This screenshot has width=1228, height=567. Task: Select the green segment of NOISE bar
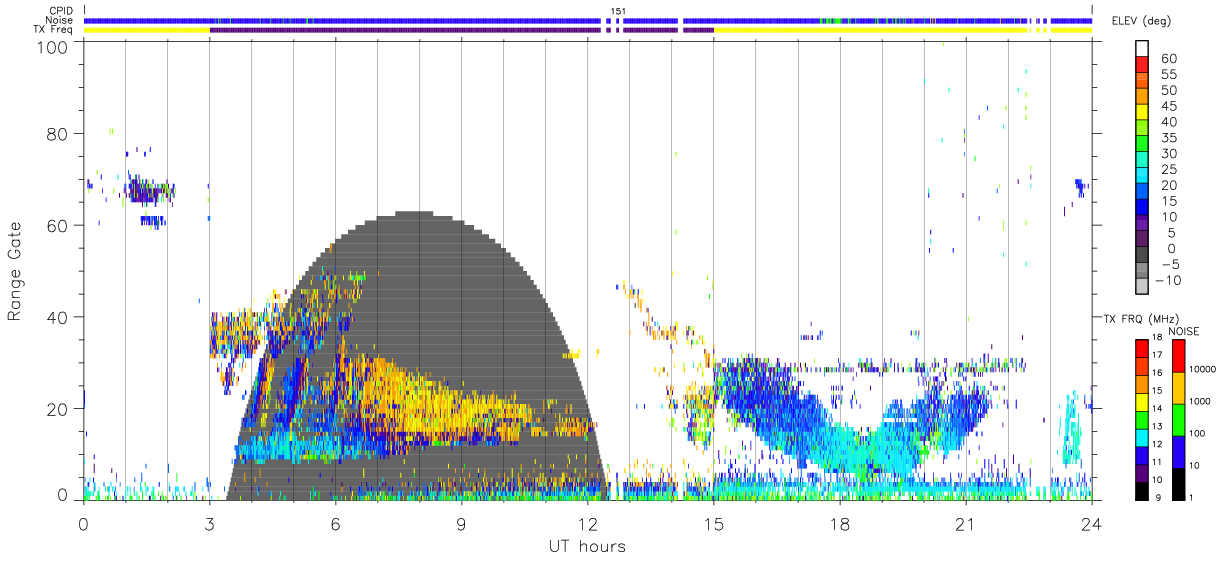click(x=1177, y=419)
